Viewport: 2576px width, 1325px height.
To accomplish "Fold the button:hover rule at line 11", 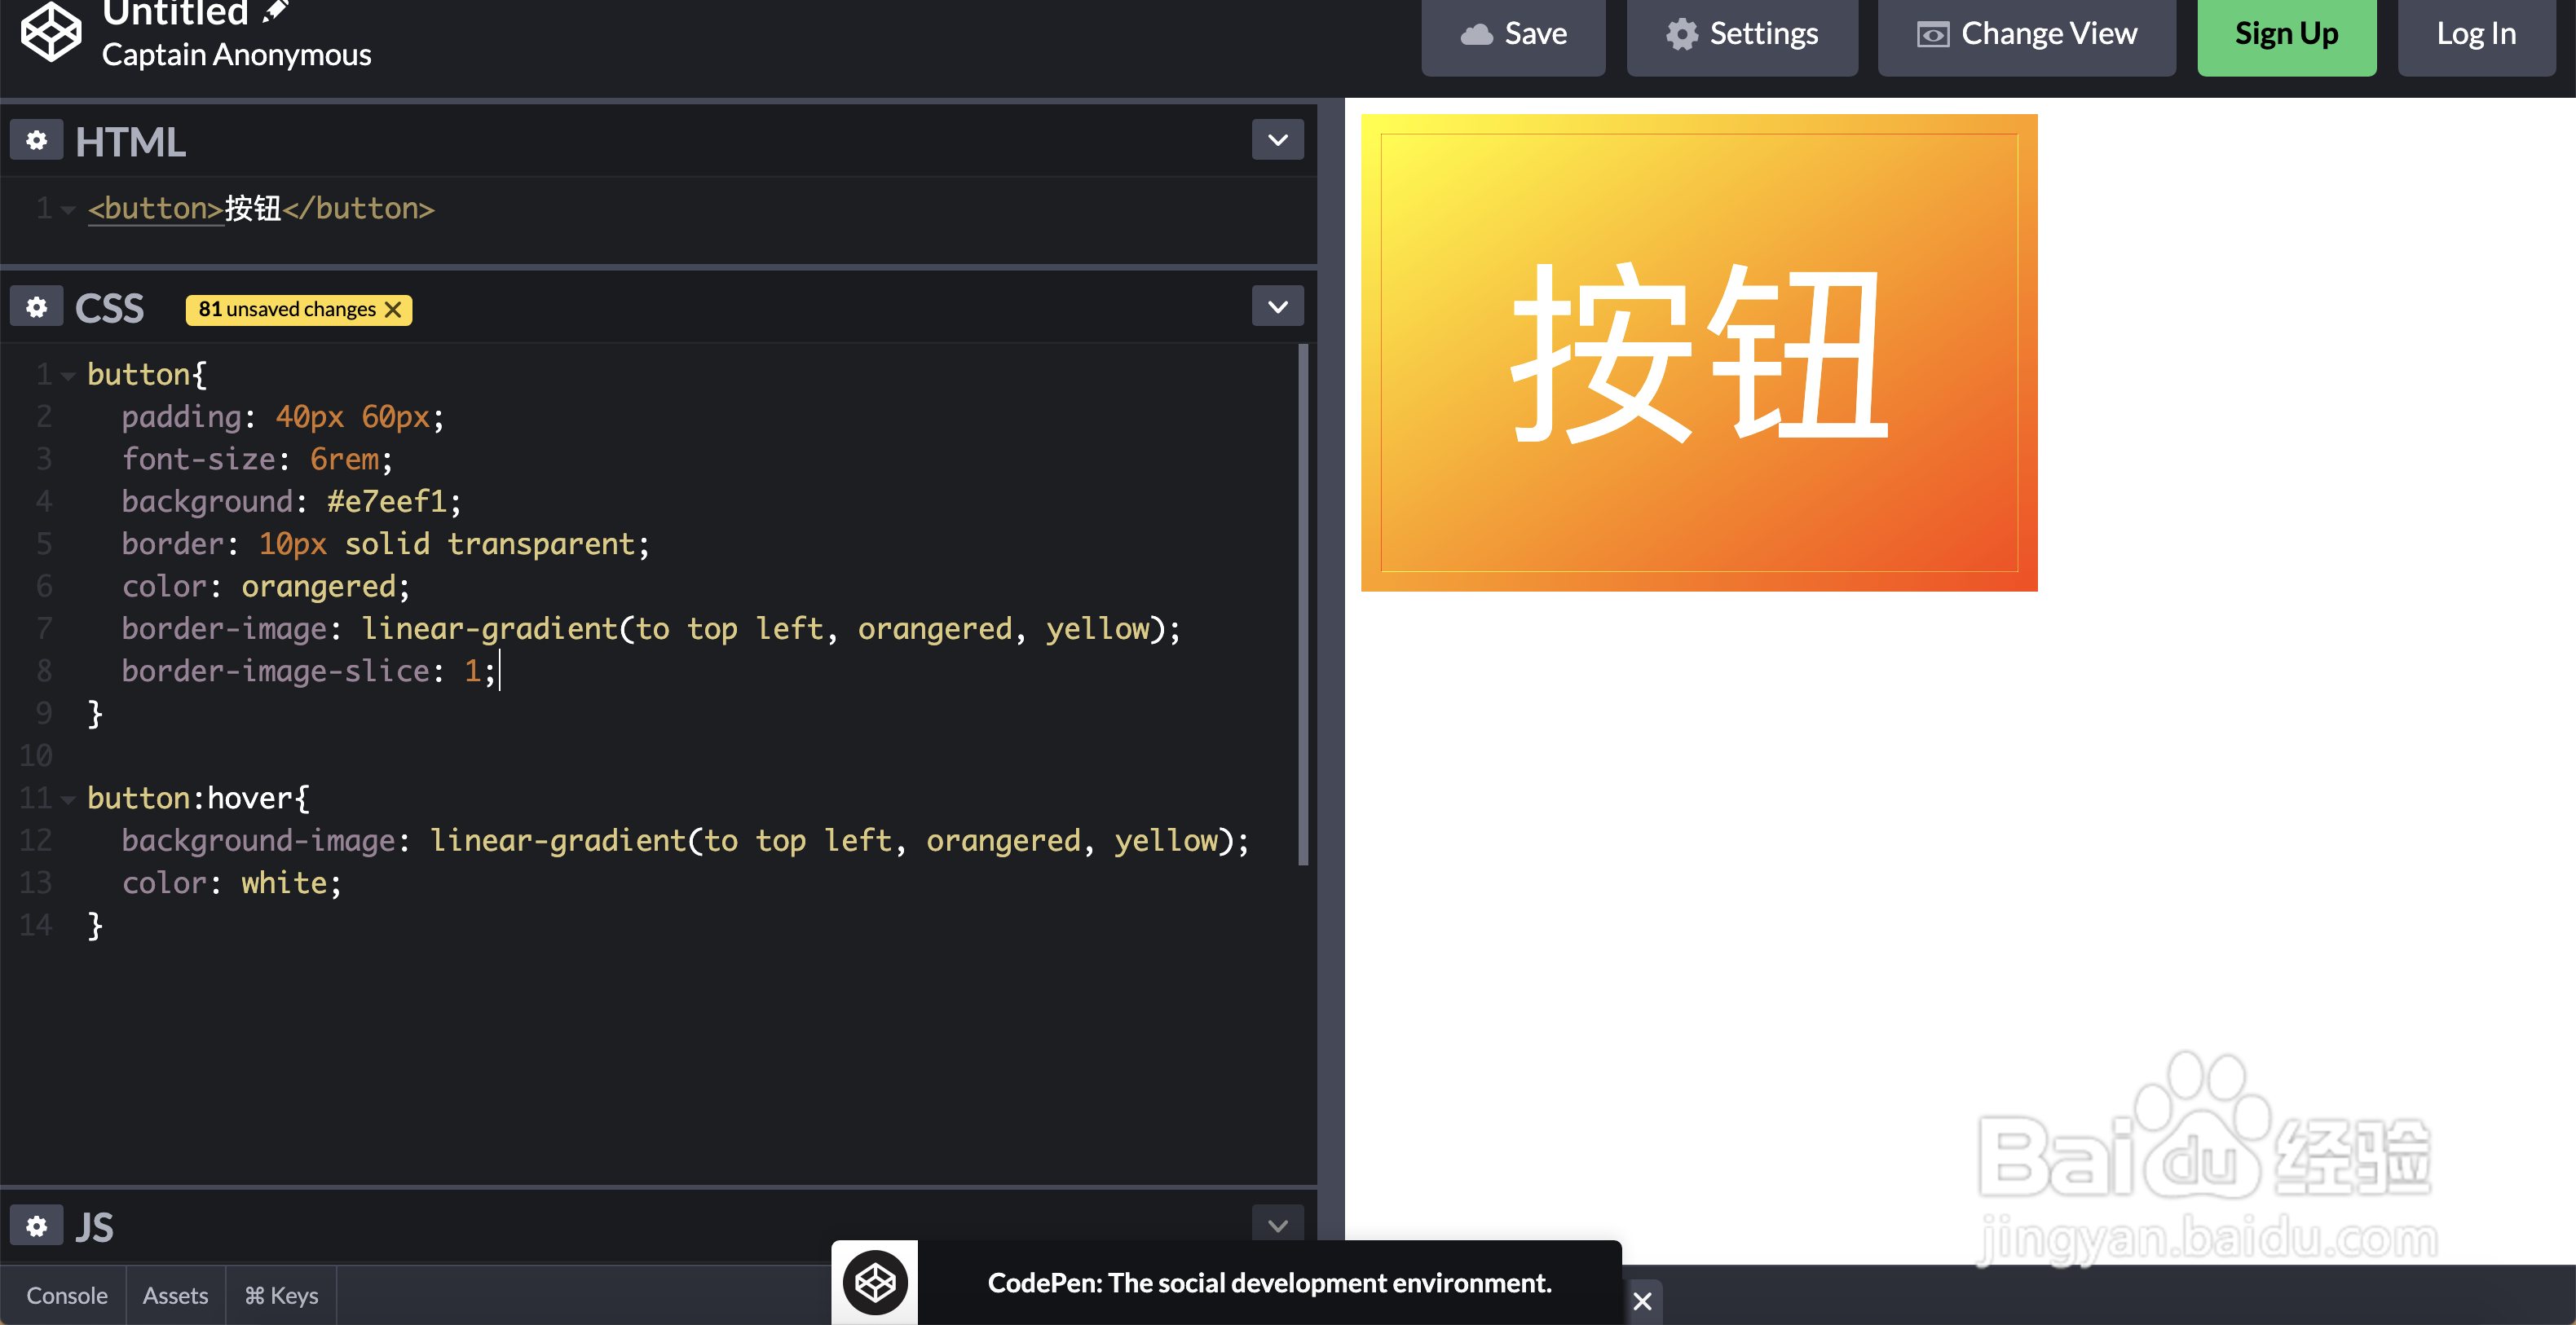I will pyautogui.click(x=67, y=799).
